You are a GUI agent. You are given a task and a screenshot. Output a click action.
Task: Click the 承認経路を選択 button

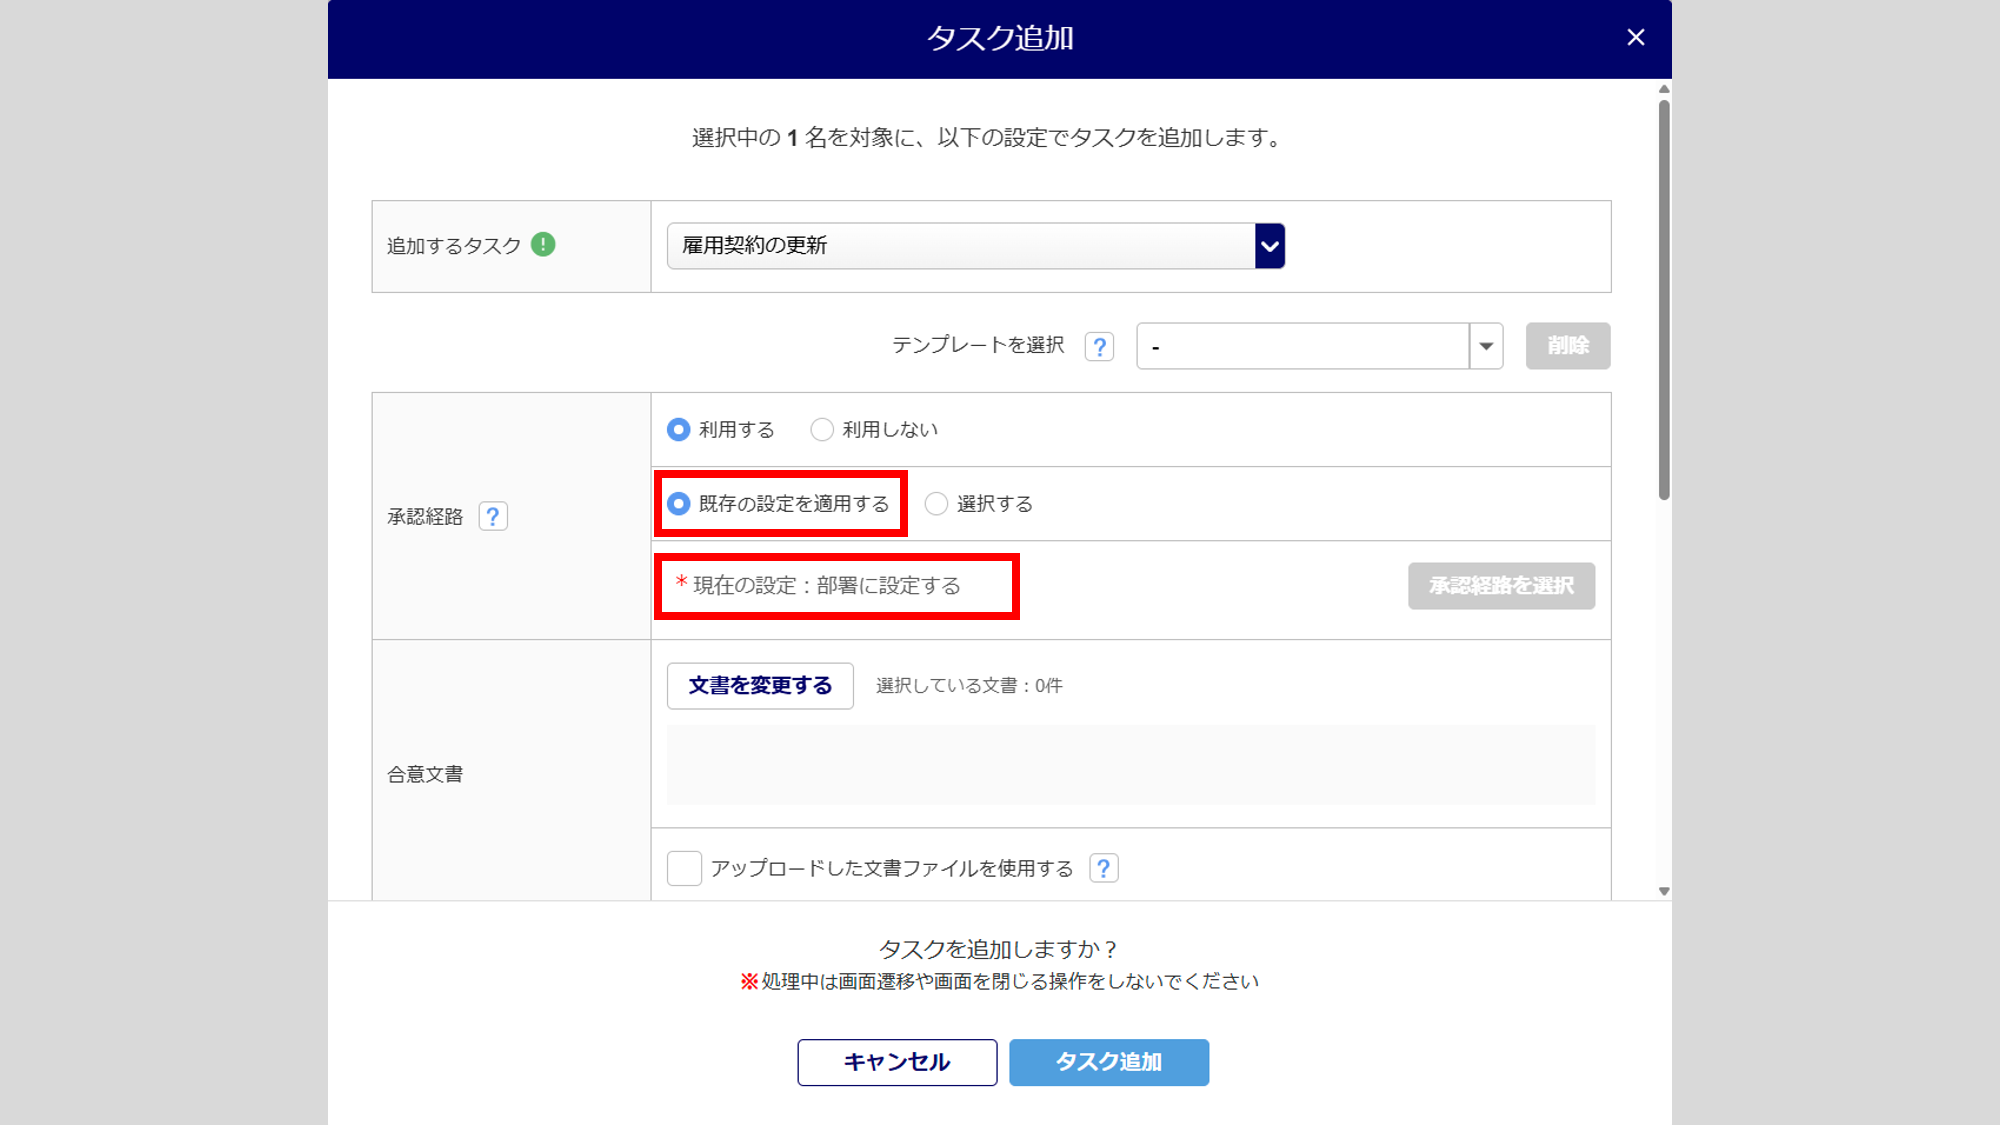[1501, 586]
